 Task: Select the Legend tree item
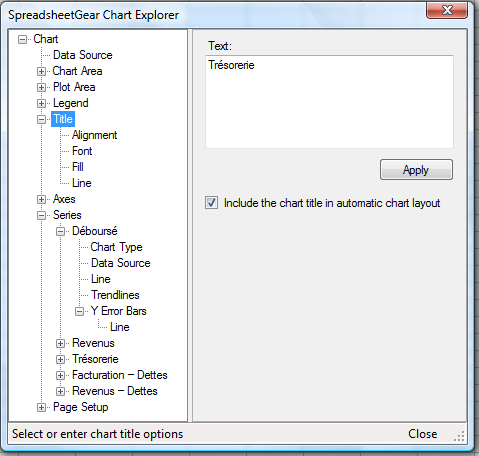pos(71,103)
